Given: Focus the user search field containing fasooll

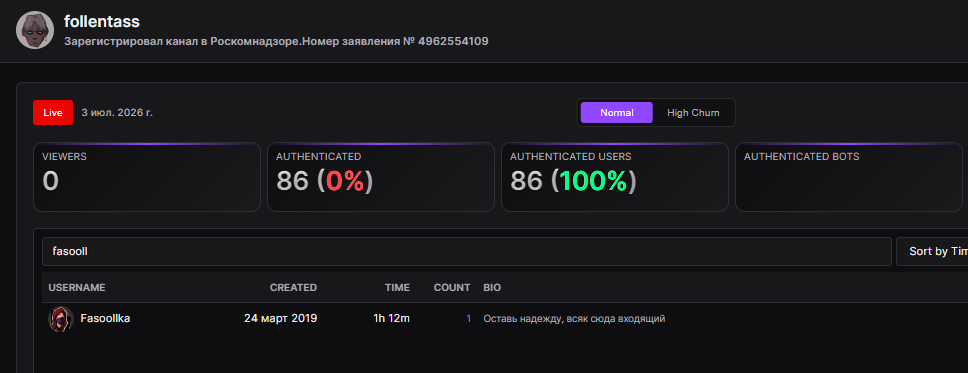Looking at the screenshot, I should (467, 251).
